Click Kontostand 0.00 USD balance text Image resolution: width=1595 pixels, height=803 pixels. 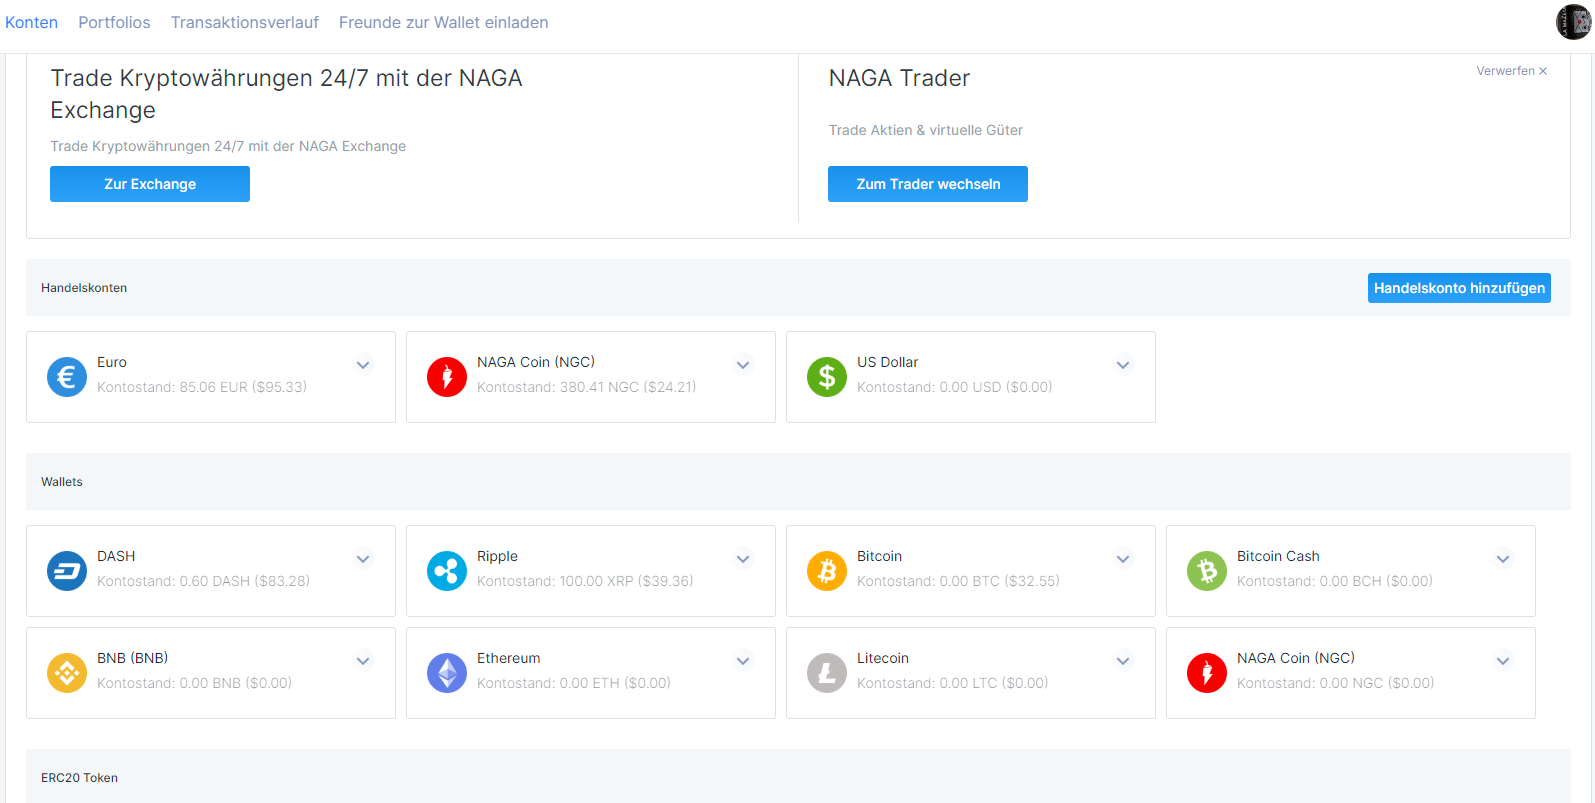click(x=955, y=387)
